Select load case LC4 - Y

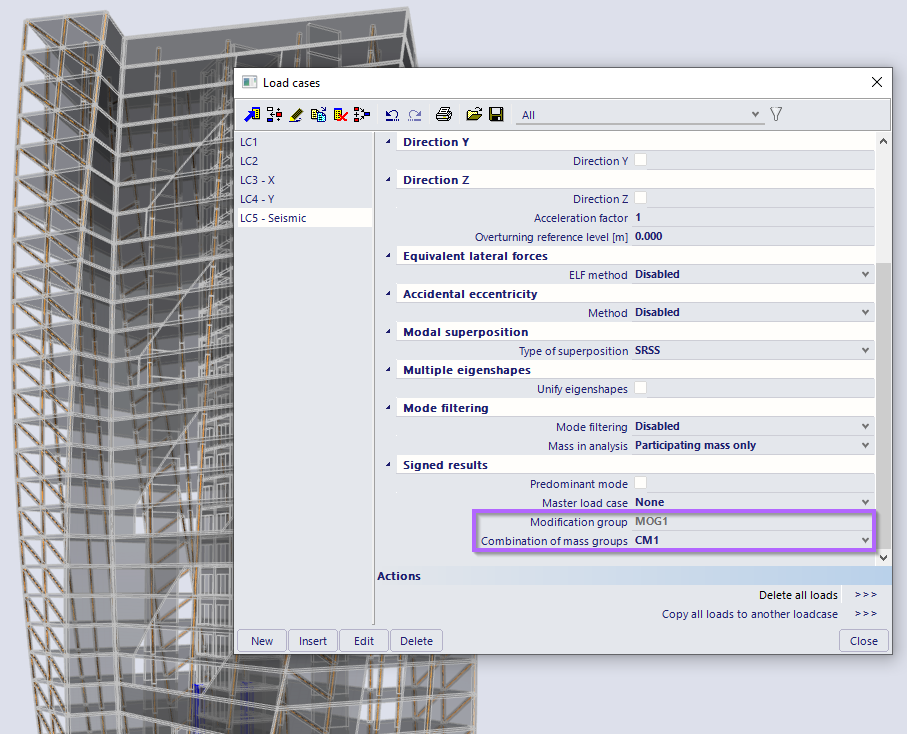point(304,199)
